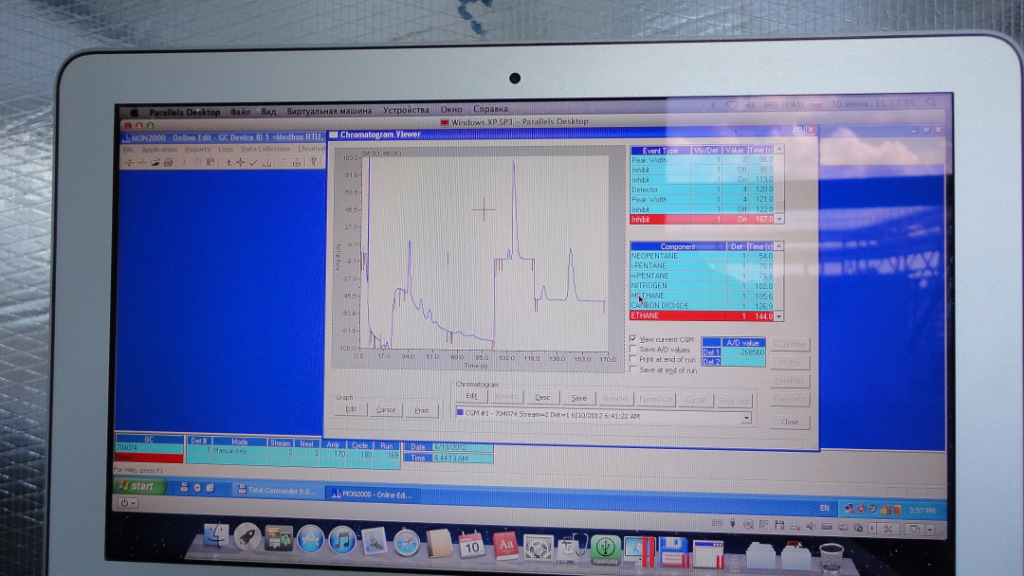Image resolution: width=1024 pixels, height=576 pixels.
Task: Click the Graph Print button
Action: tap(422, 410)
